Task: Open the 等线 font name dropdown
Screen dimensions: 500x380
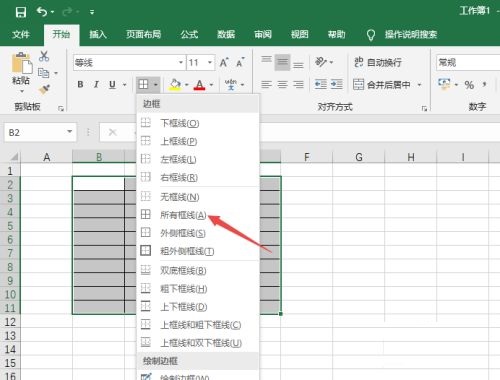Action: 180,62
